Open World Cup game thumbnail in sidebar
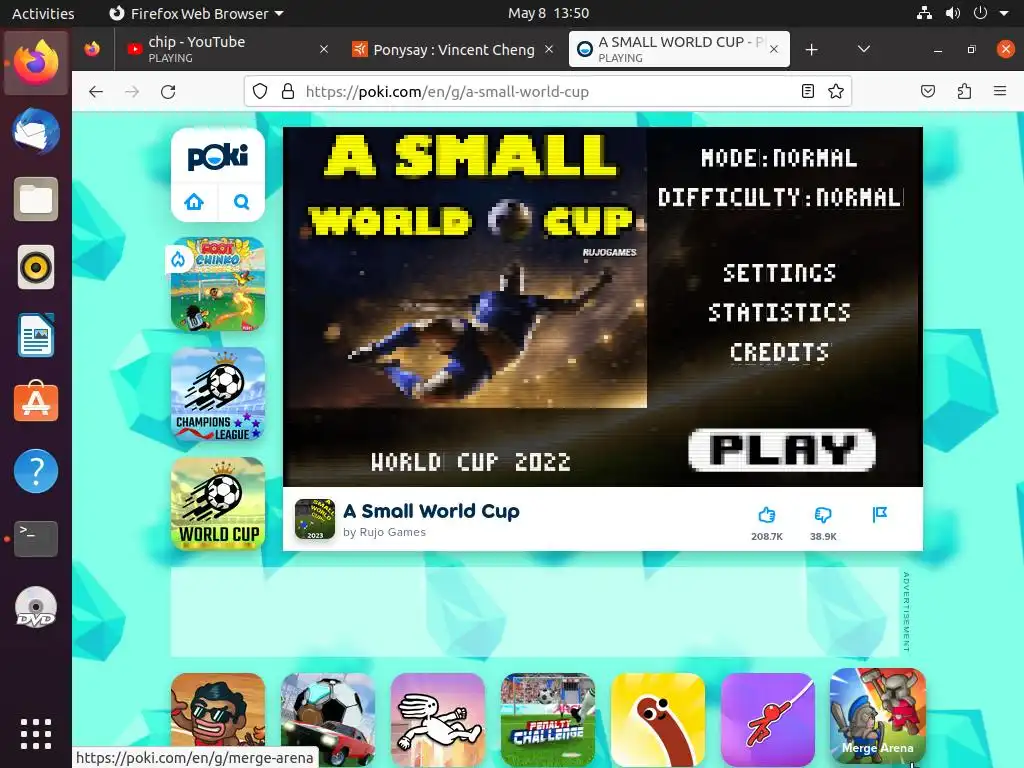Image resolution: width=1024 pixels, height=768 pixels. pos(218,504)
